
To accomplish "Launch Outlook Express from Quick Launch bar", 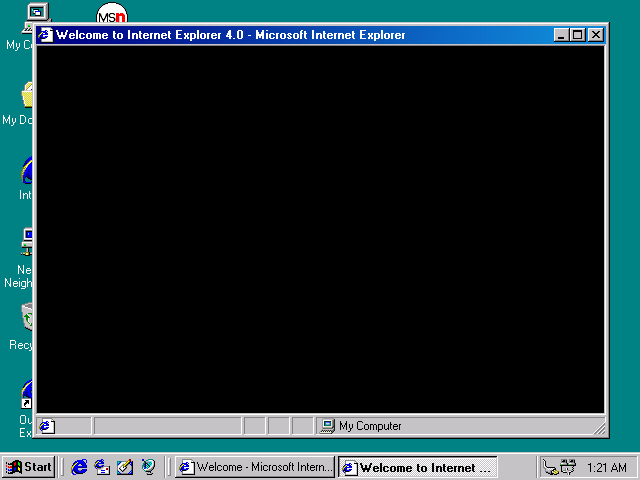I will click(x=102, y=467).
